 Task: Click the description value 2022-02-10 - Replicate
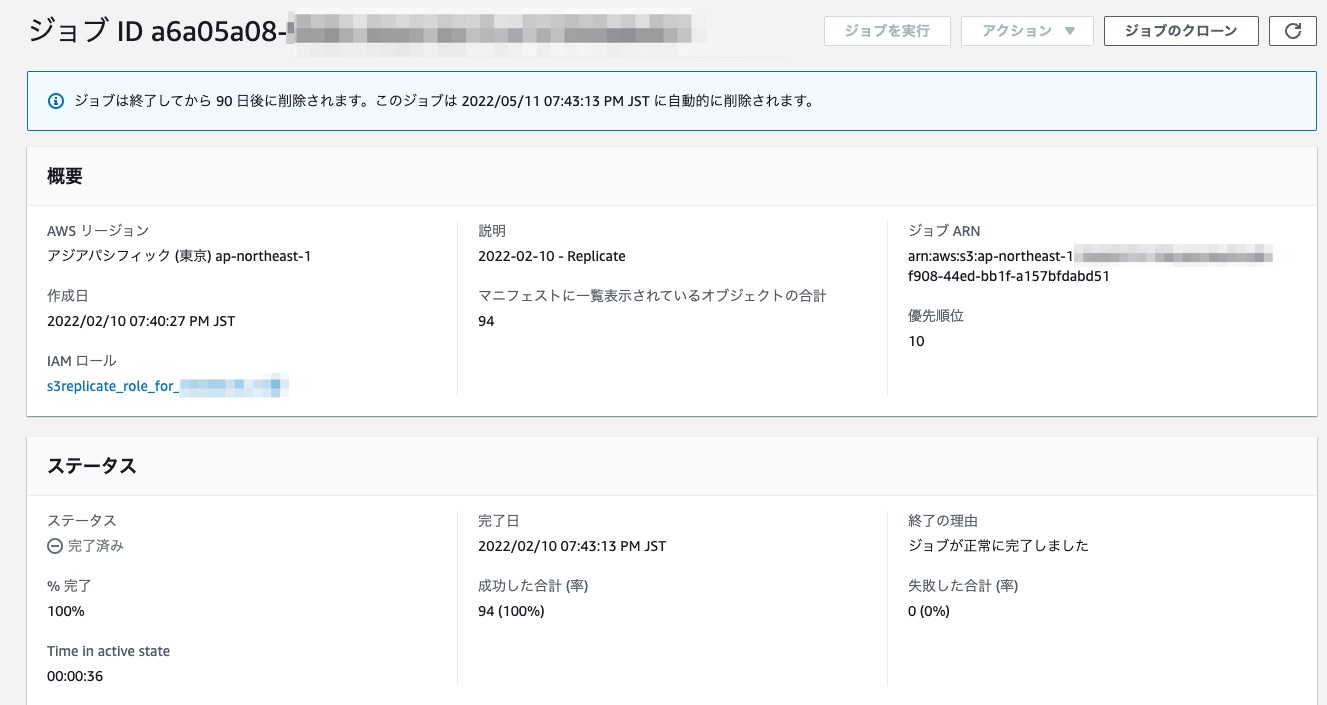(x=551, y=256)
